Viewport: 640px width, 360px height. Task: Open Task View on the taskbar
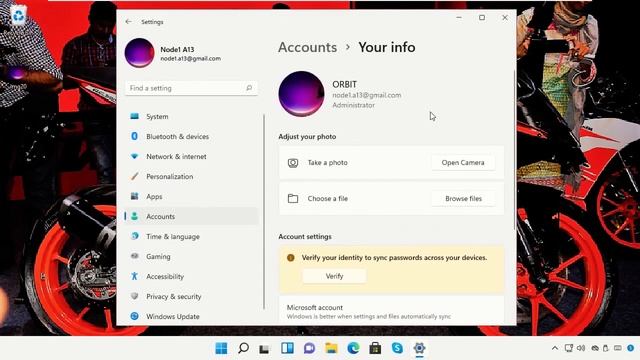tap(265, 348)
